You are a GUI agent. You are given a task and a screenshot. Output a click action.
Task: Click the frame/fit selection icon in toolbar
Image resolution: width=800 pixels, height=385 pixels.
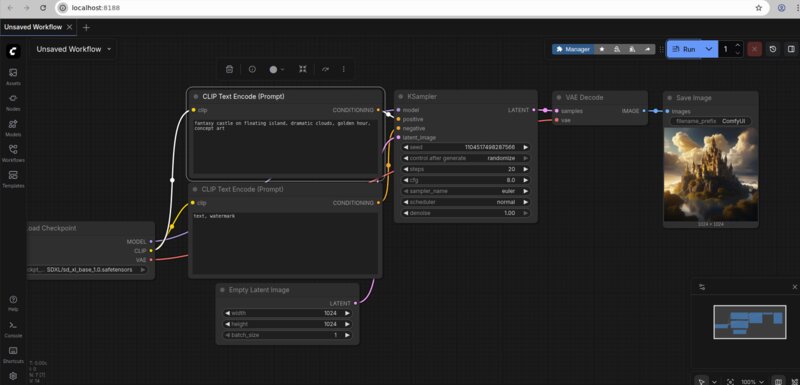coord(303,69)
